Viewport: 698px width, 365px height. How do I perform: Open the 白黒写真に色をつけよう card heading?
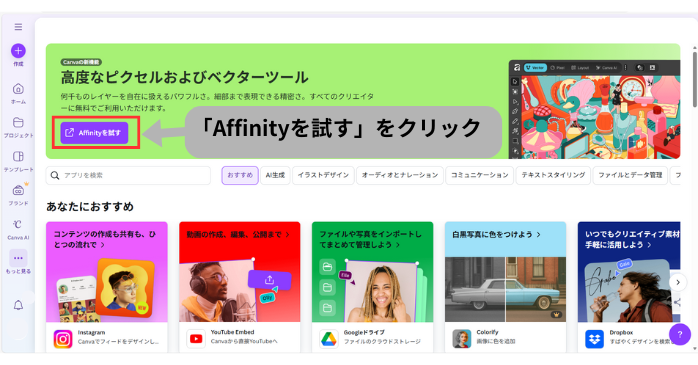coord(496,235)
